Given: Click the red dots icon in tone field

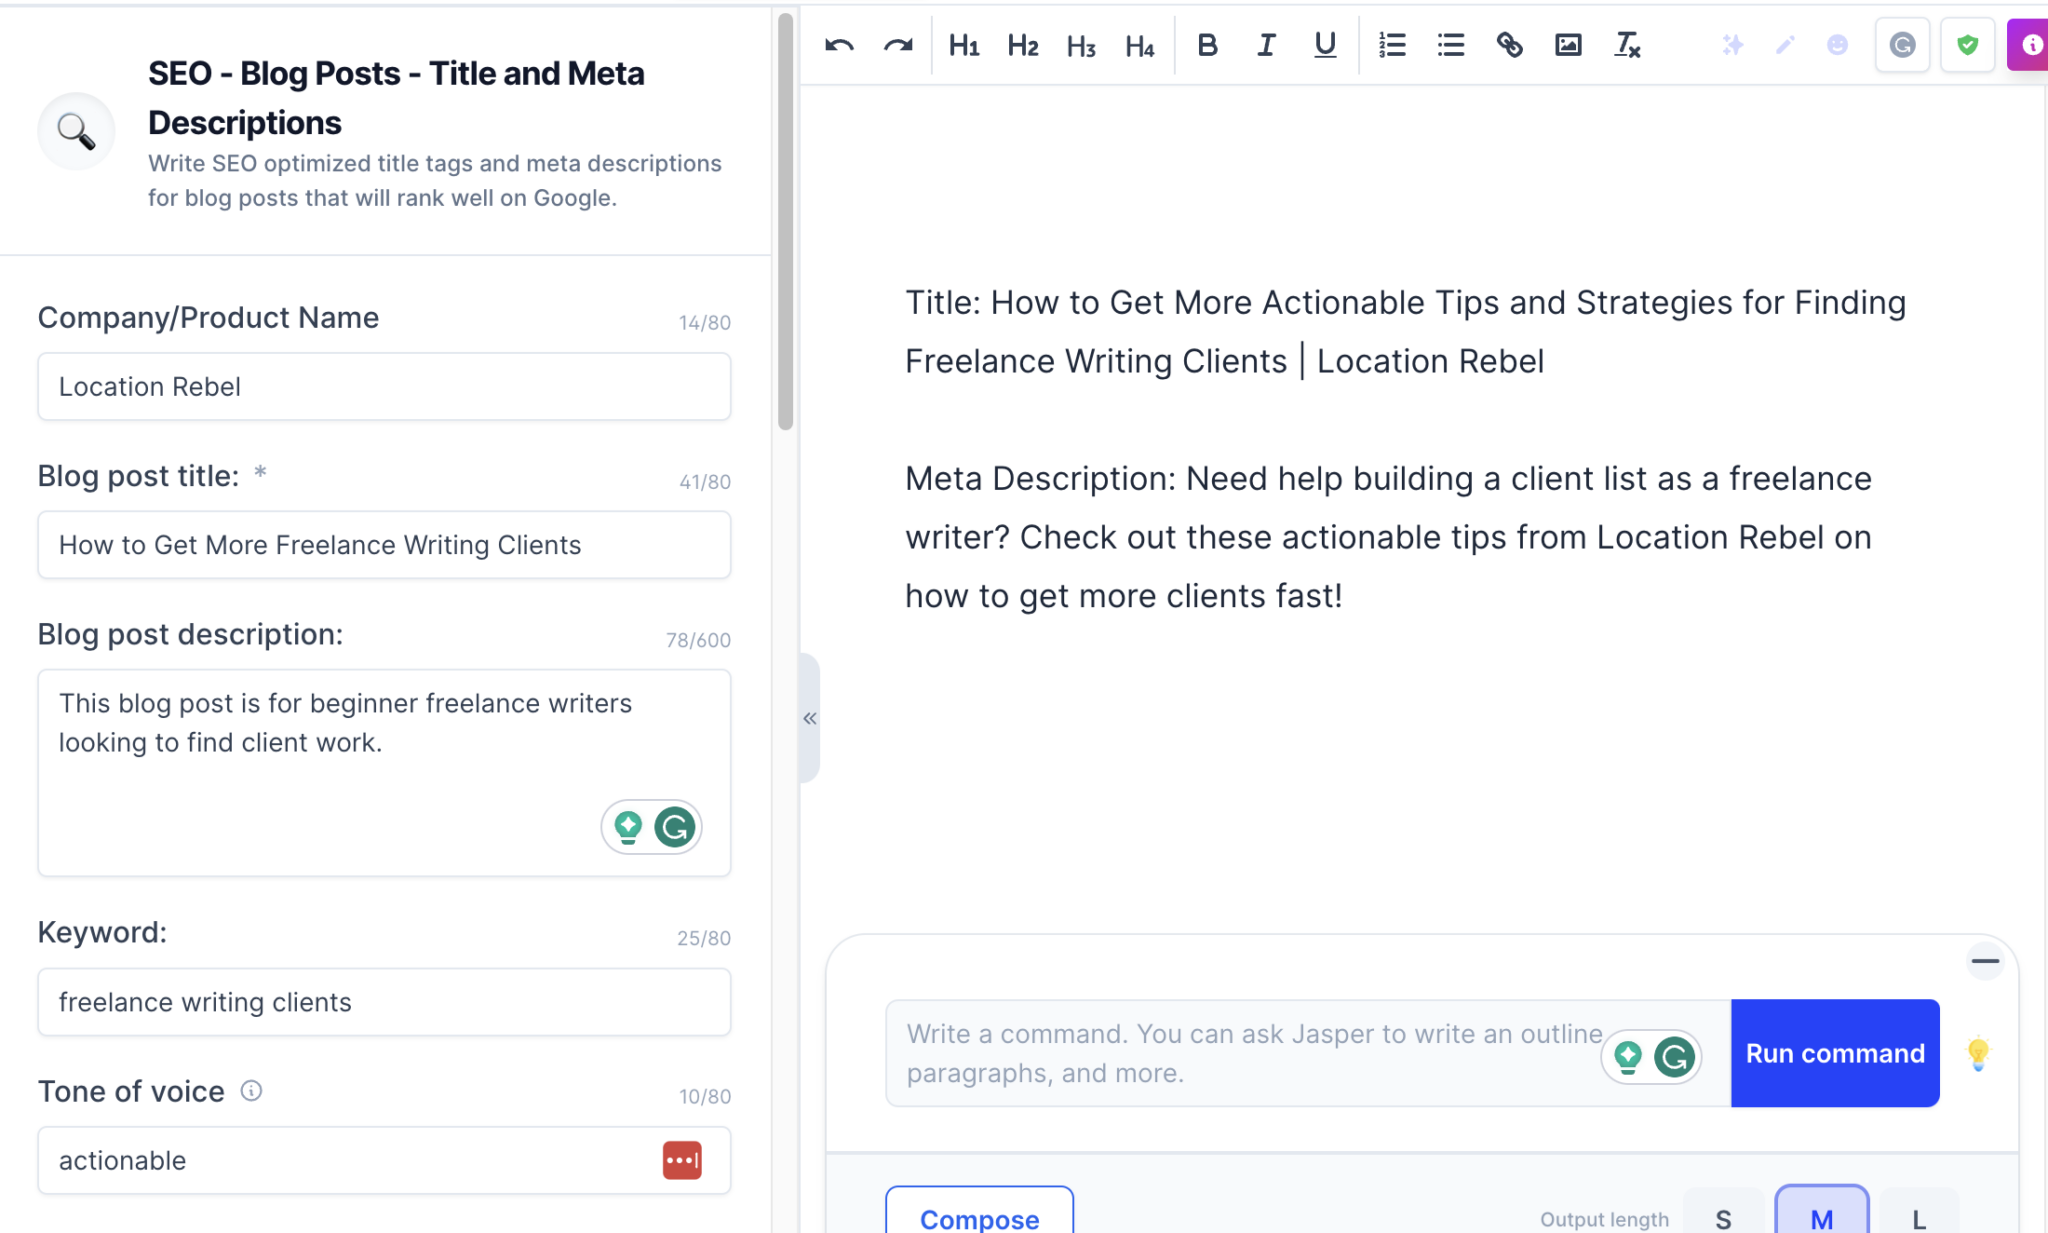Looking at the screenshot, I should click(x=682, y=1160).
